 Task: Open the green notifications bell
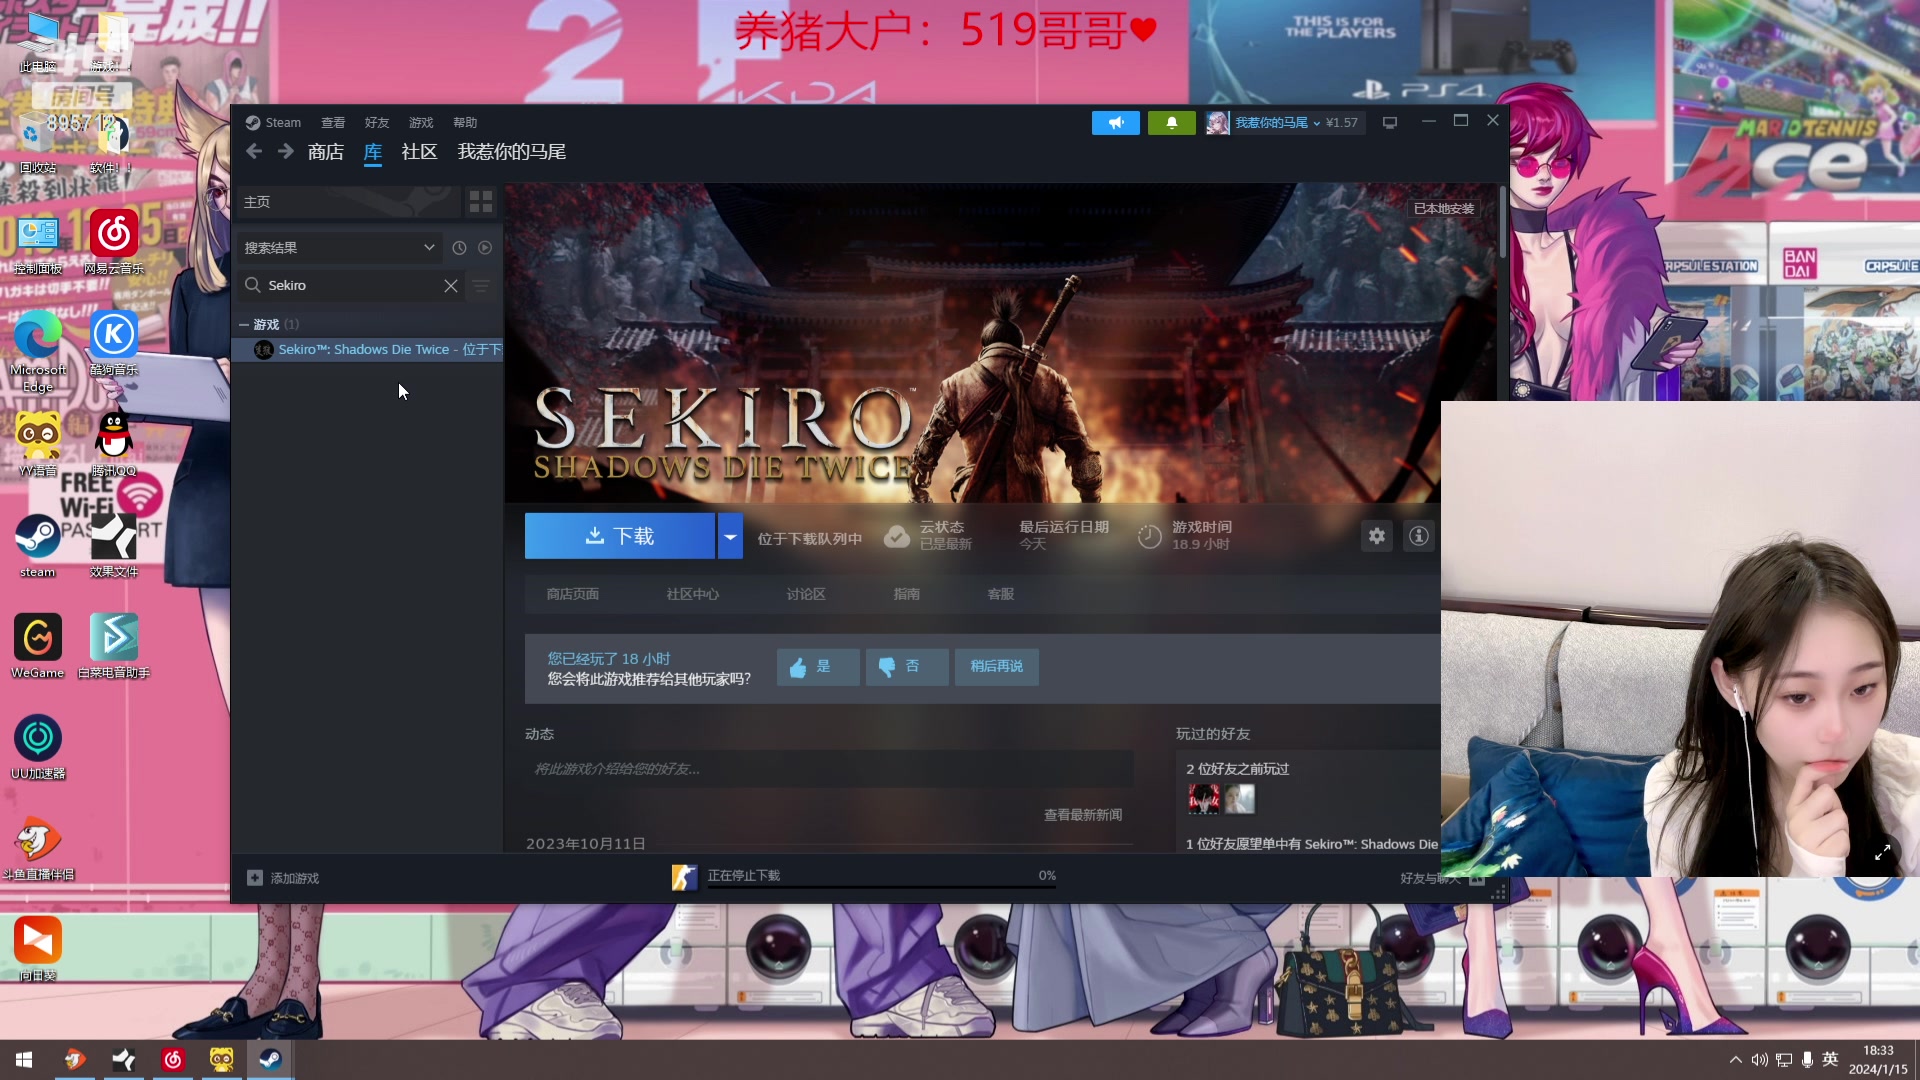click(x=1171, y=122)
